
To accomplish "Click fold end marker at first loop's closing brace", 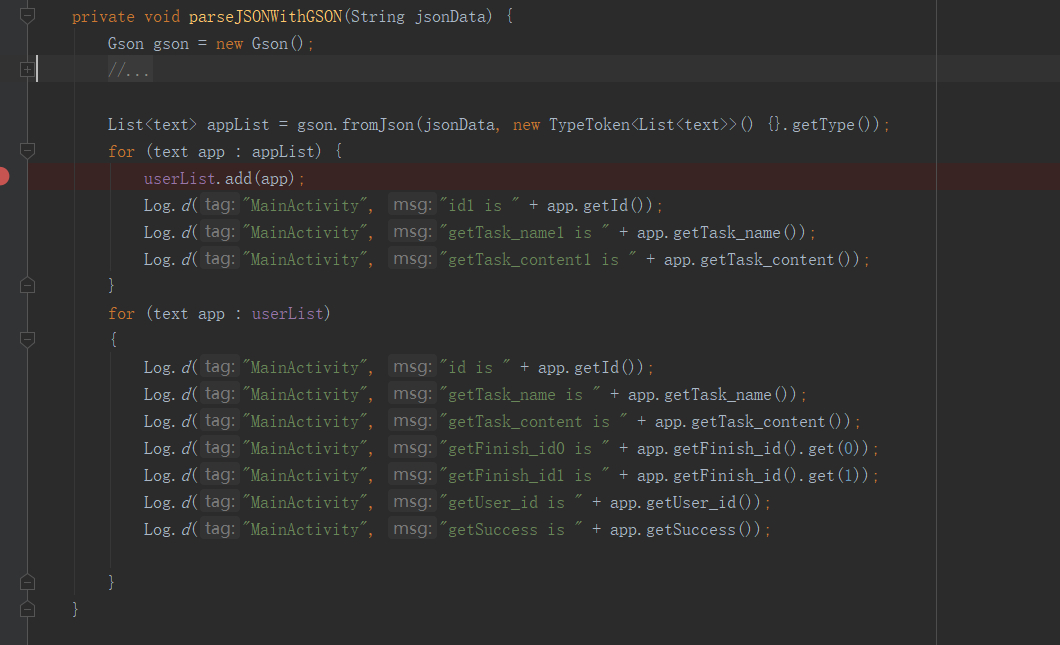I will pos(27,285).
